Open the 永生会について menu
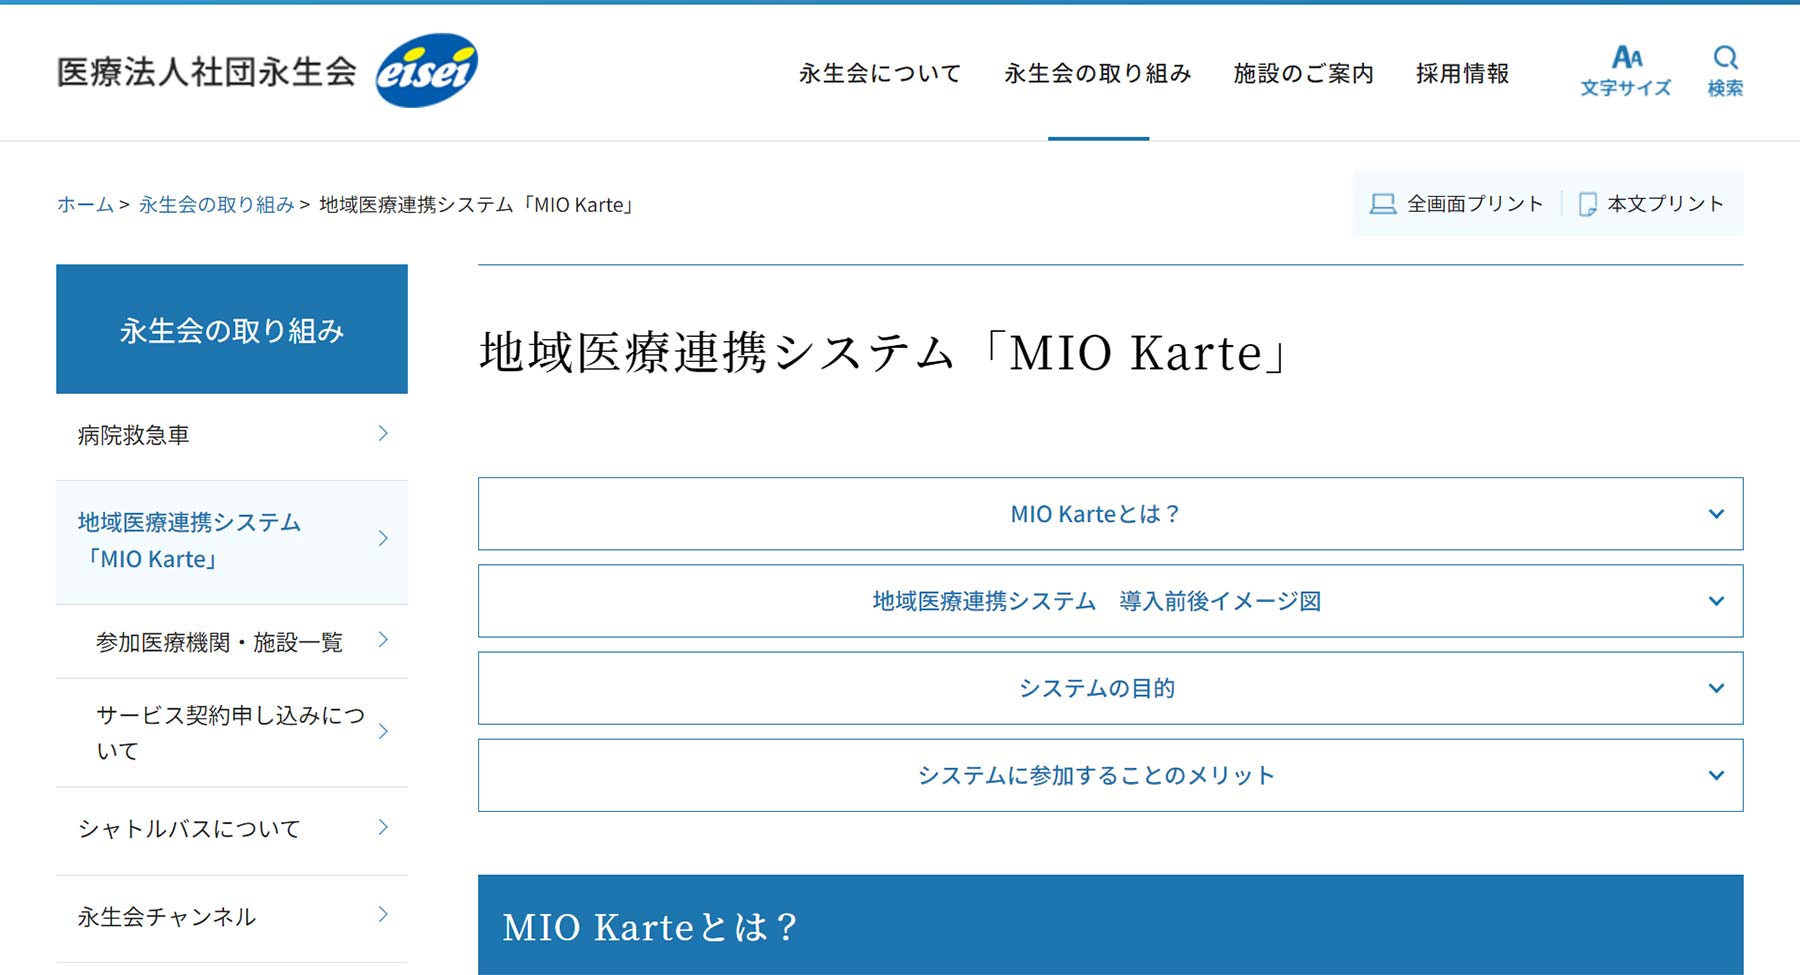Screen dimensions: 1800x975 (880, 73)
